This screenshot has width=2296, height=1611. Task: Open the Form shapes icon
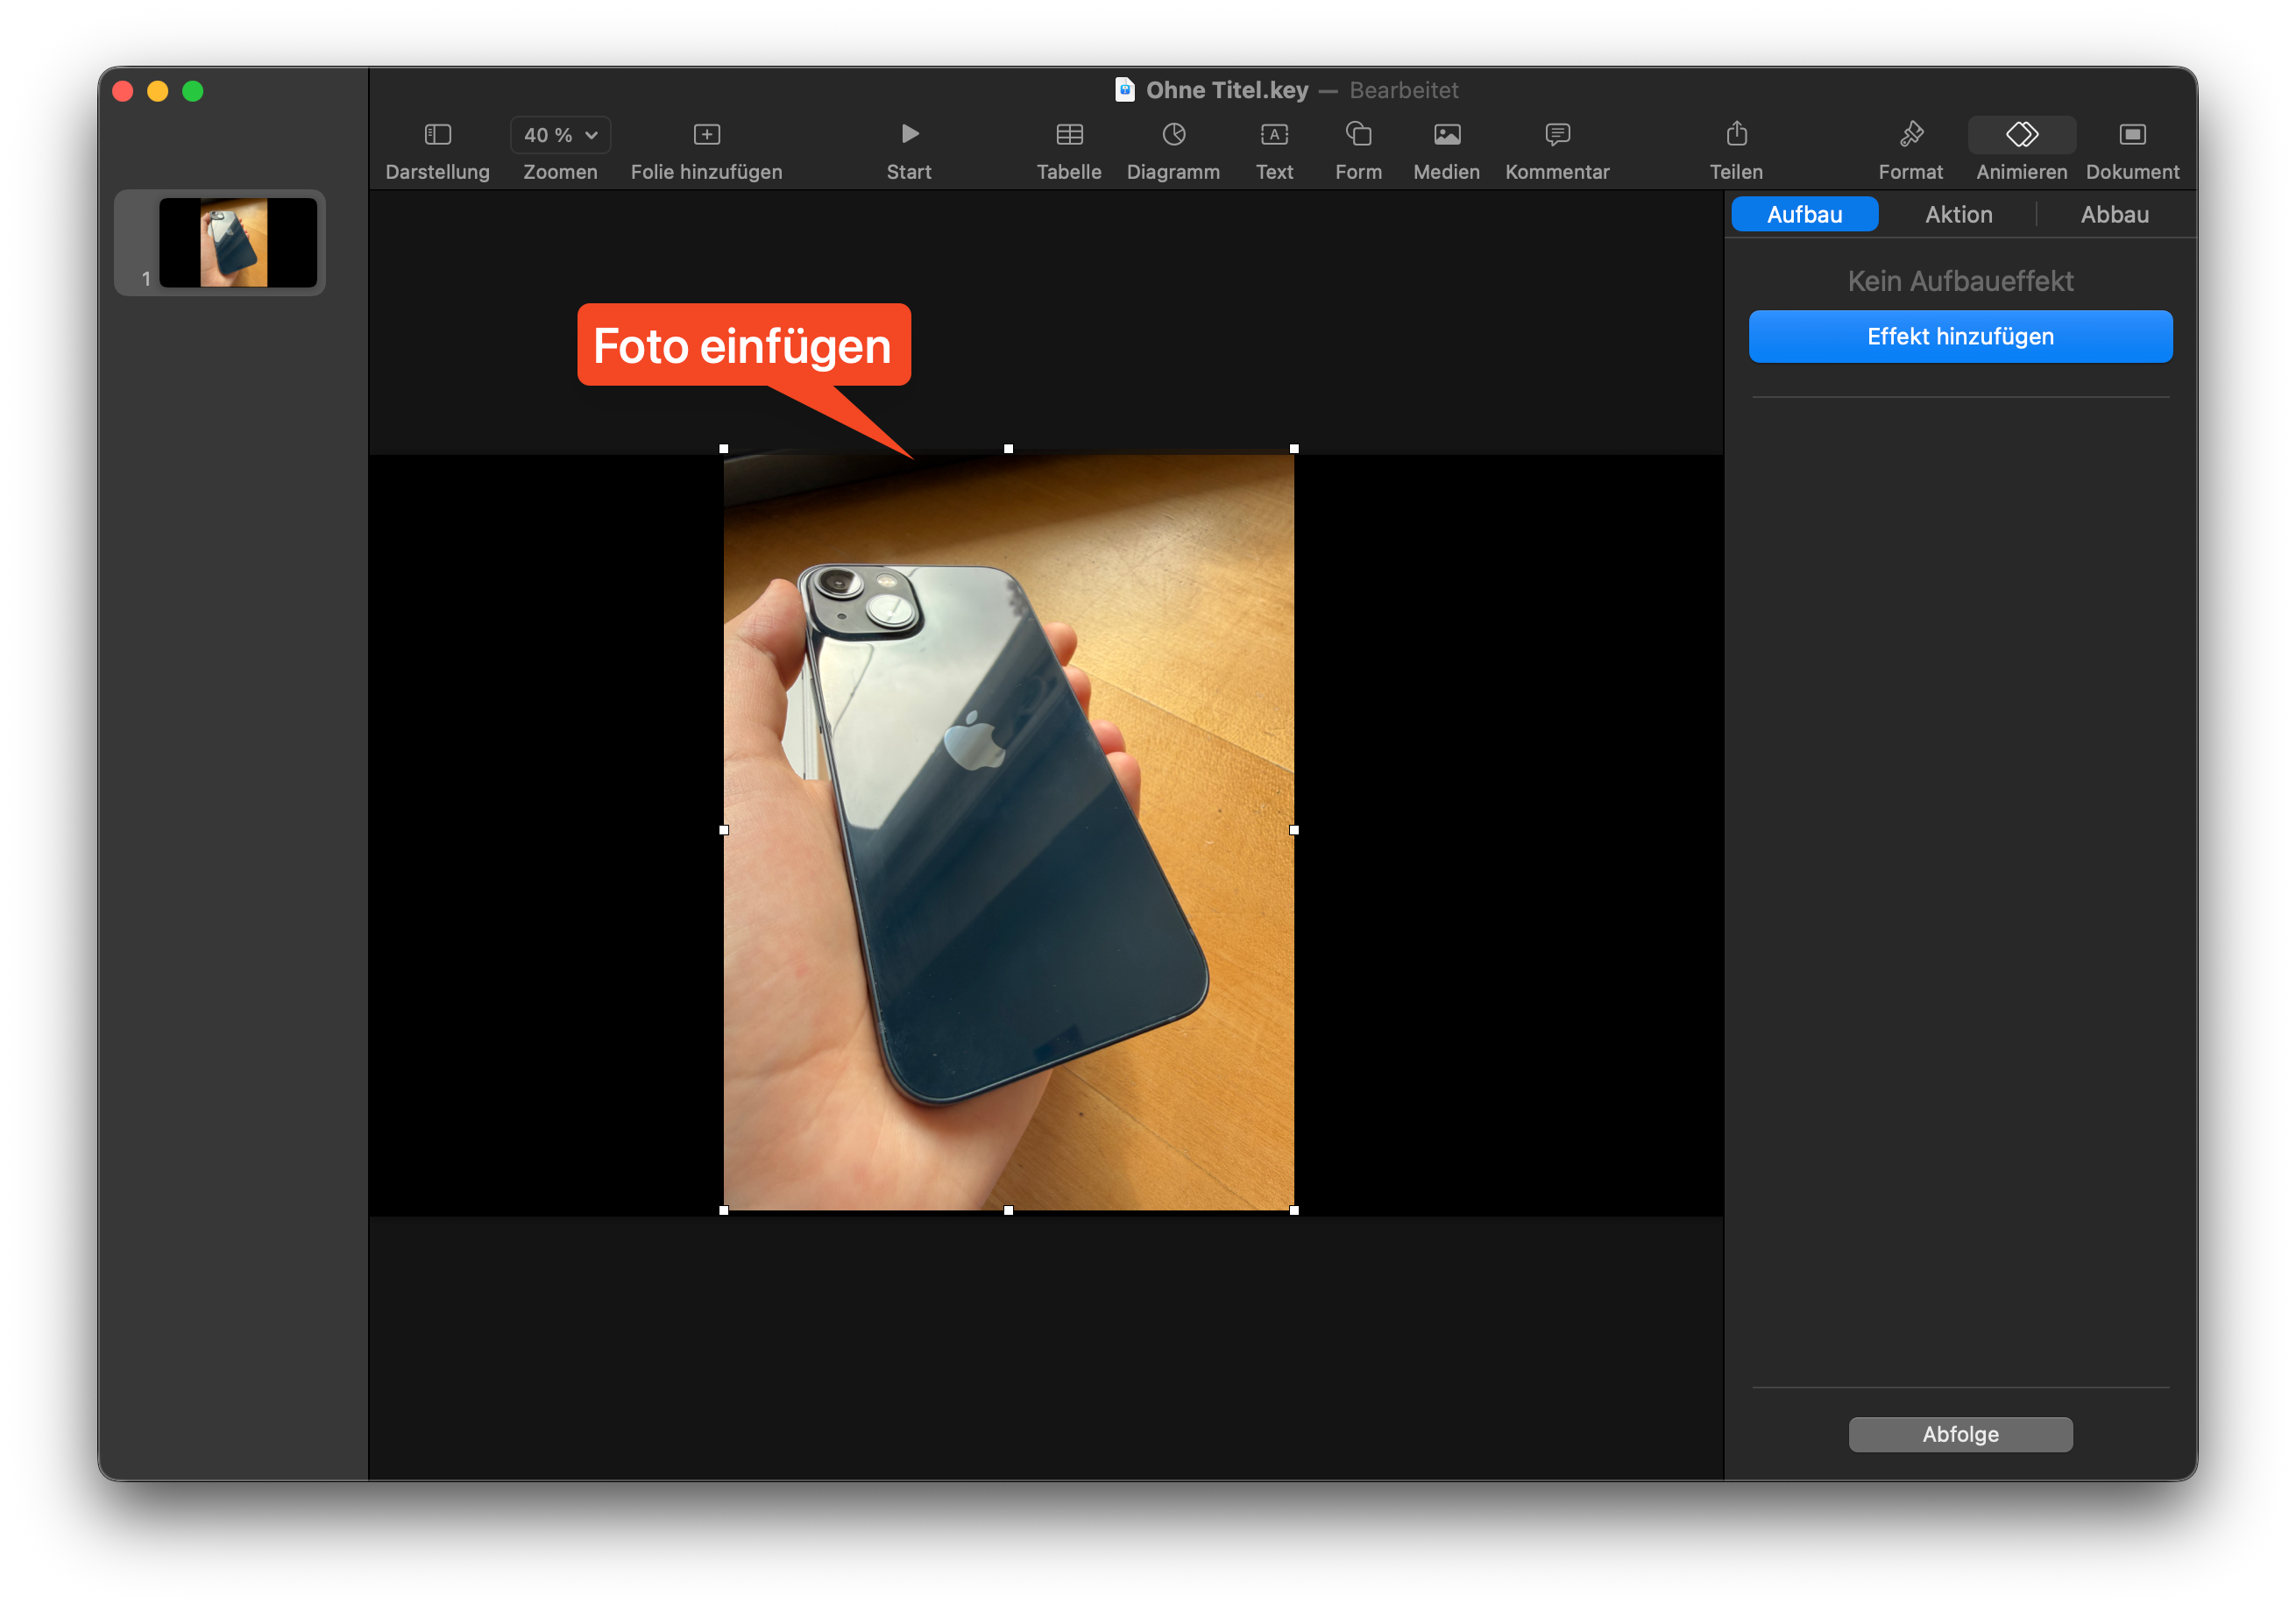1357,134
